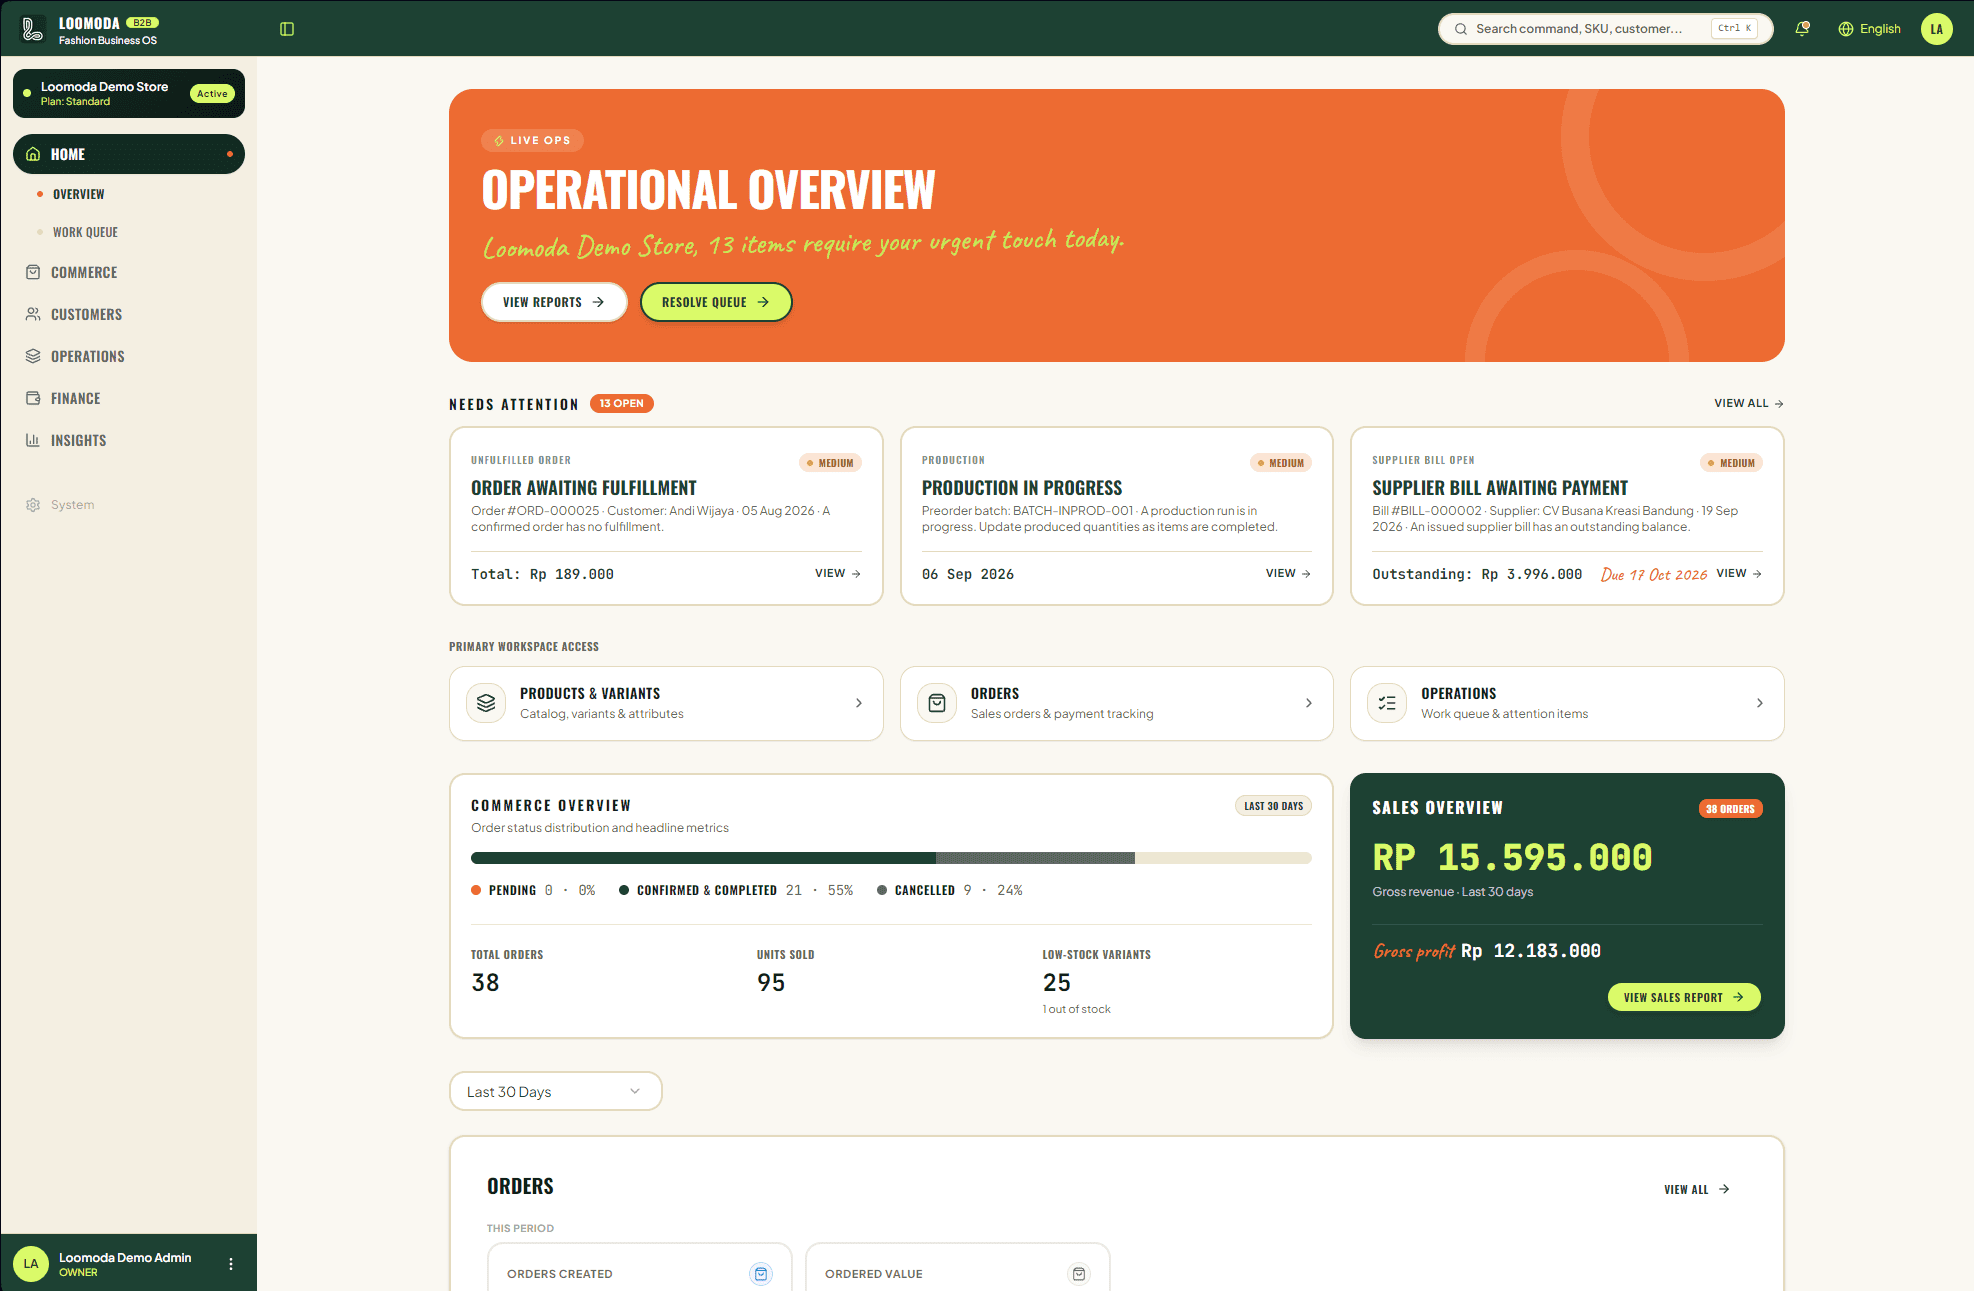Click the Resolve Queue button

[716, 302]
